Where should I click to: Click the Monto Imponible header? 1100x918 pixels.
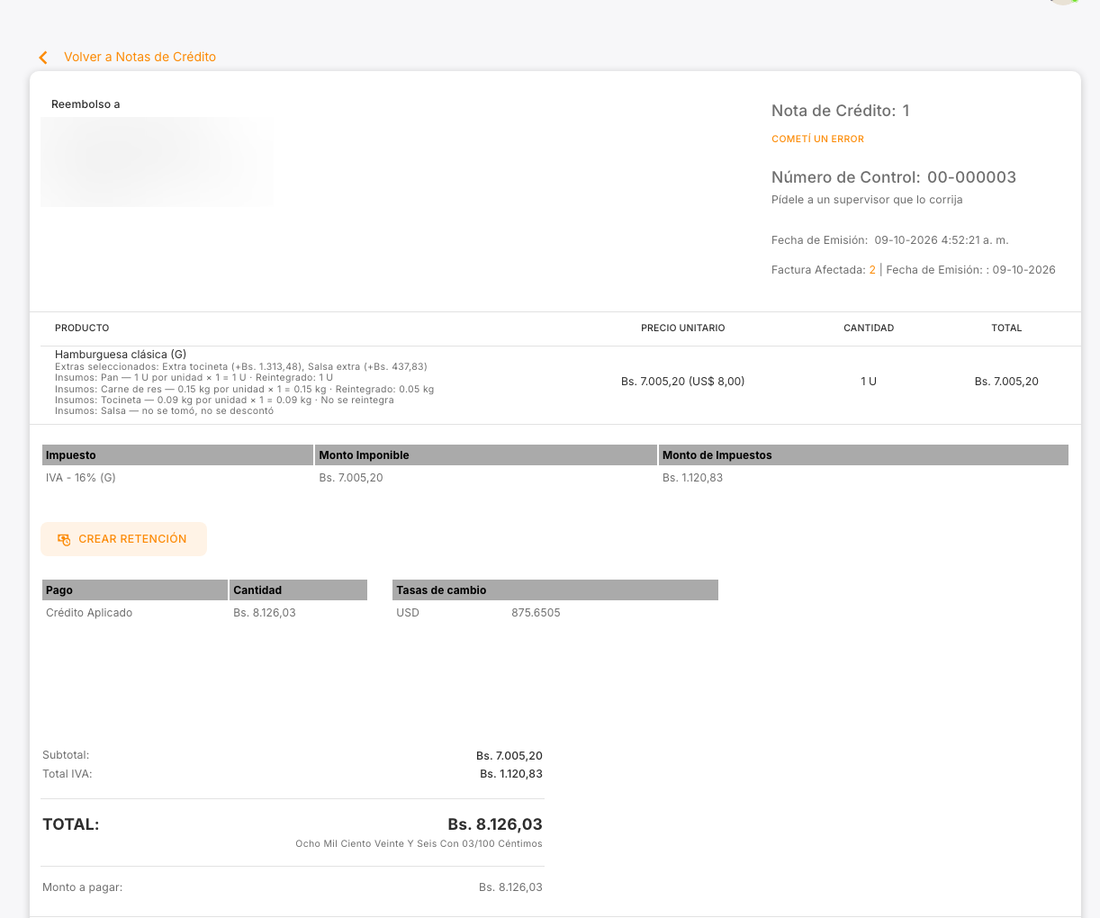(x=485, y=455)
